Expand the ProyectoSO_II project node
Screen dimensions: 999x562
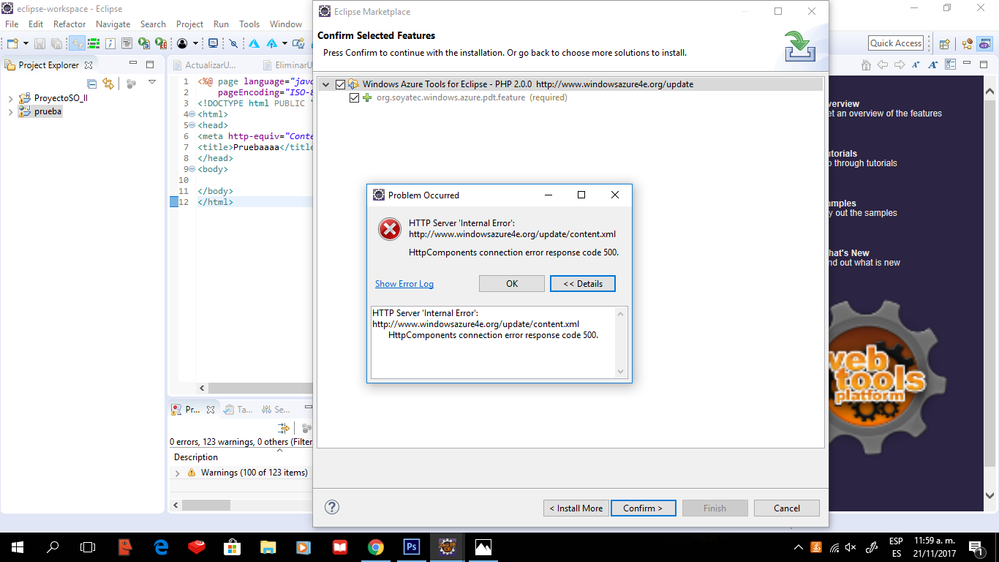[x=10, y=99]
